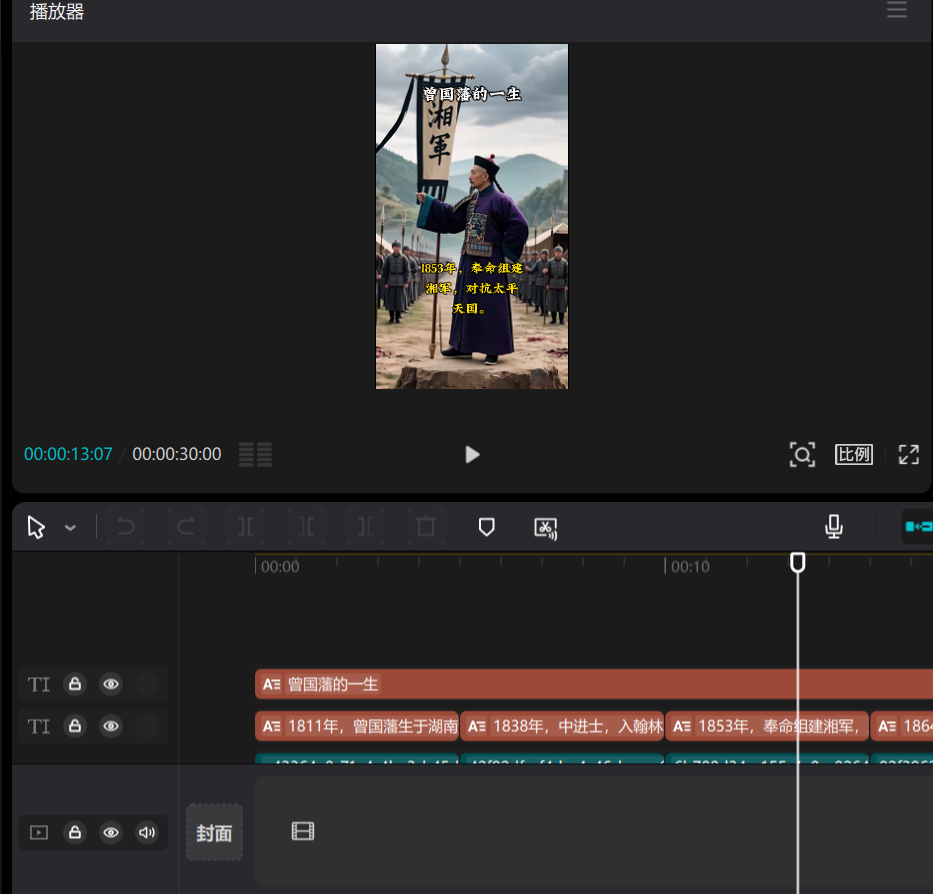Open the 比例 aspect ratio button
Image resolution: width=933 pixels, height=894 pixels.
click(x=854, y=455)
